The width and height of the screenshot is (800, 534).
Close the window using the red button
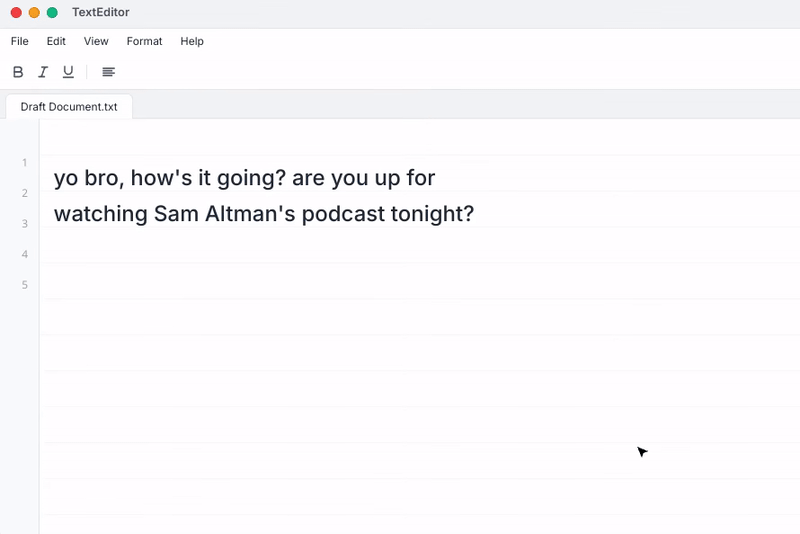coord(16,13)
